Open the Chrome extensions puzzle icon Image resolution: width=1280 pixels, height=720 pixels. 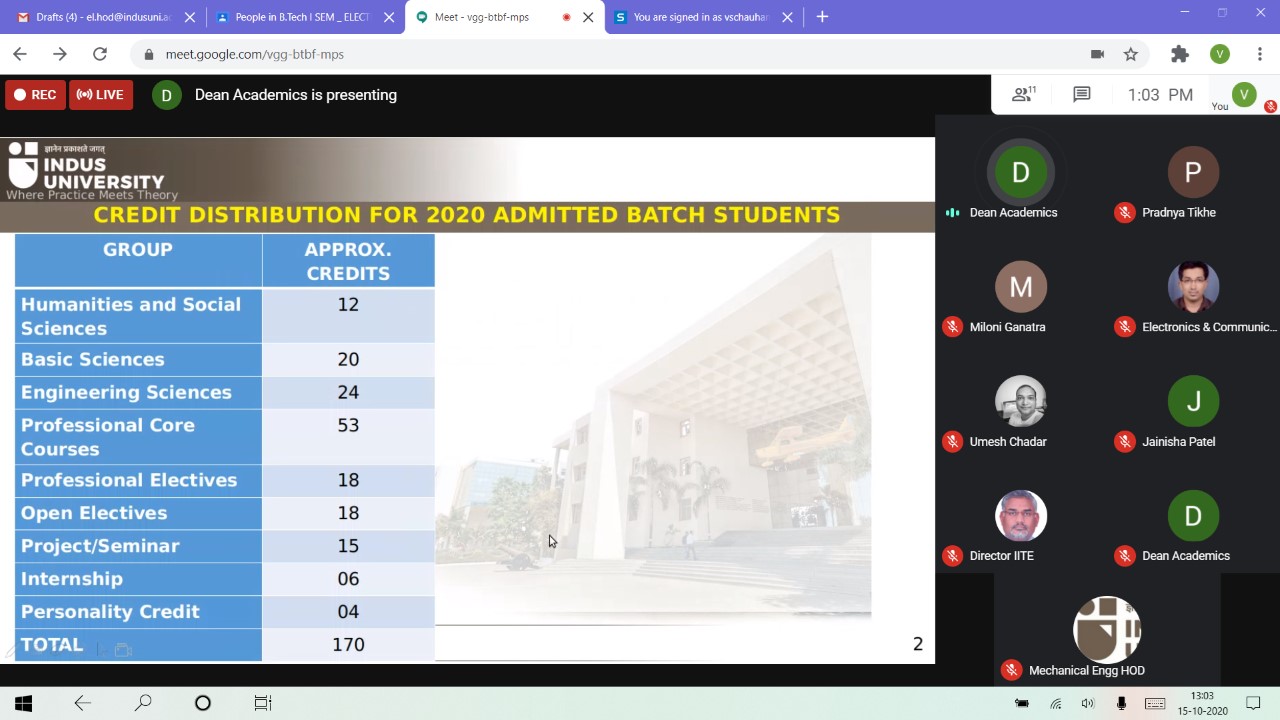tap(1180, 54)
